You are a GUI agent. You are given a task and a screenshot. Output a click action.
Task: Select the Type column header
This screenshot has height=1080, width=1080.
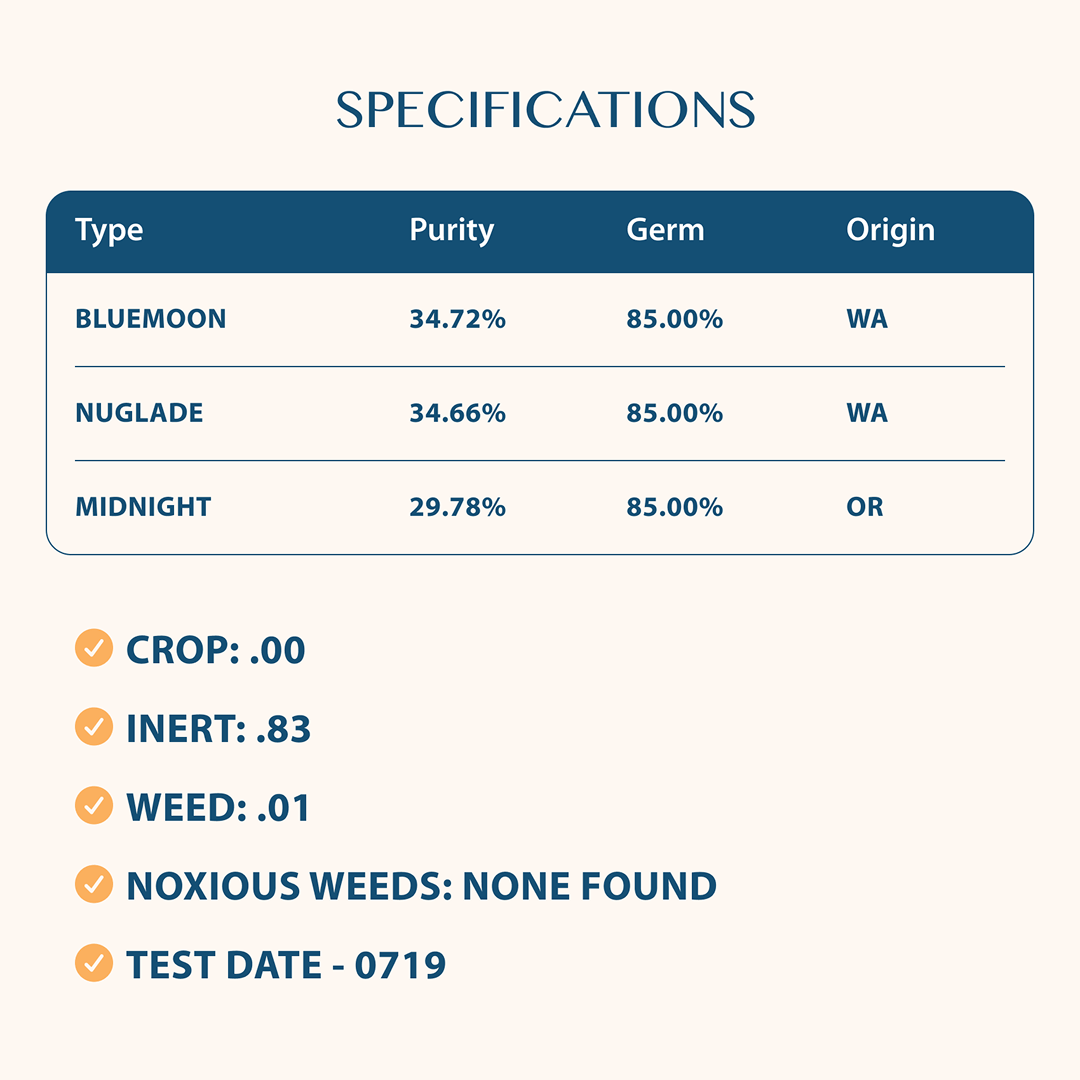109,231
